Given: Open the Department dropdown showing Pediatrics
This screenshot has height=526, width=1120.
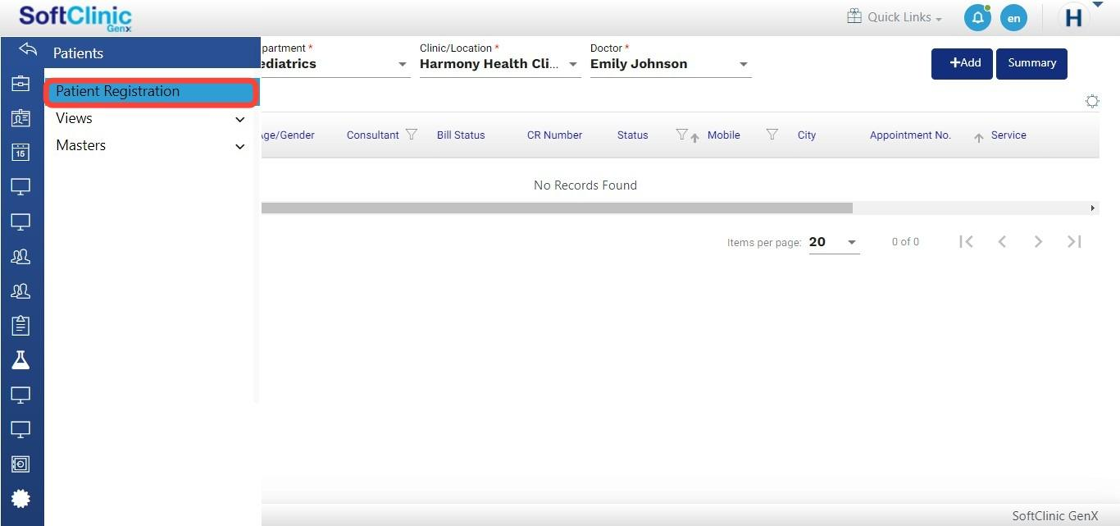Looking at the screenshot, I should pyautogui.click(x=336, y=64).
